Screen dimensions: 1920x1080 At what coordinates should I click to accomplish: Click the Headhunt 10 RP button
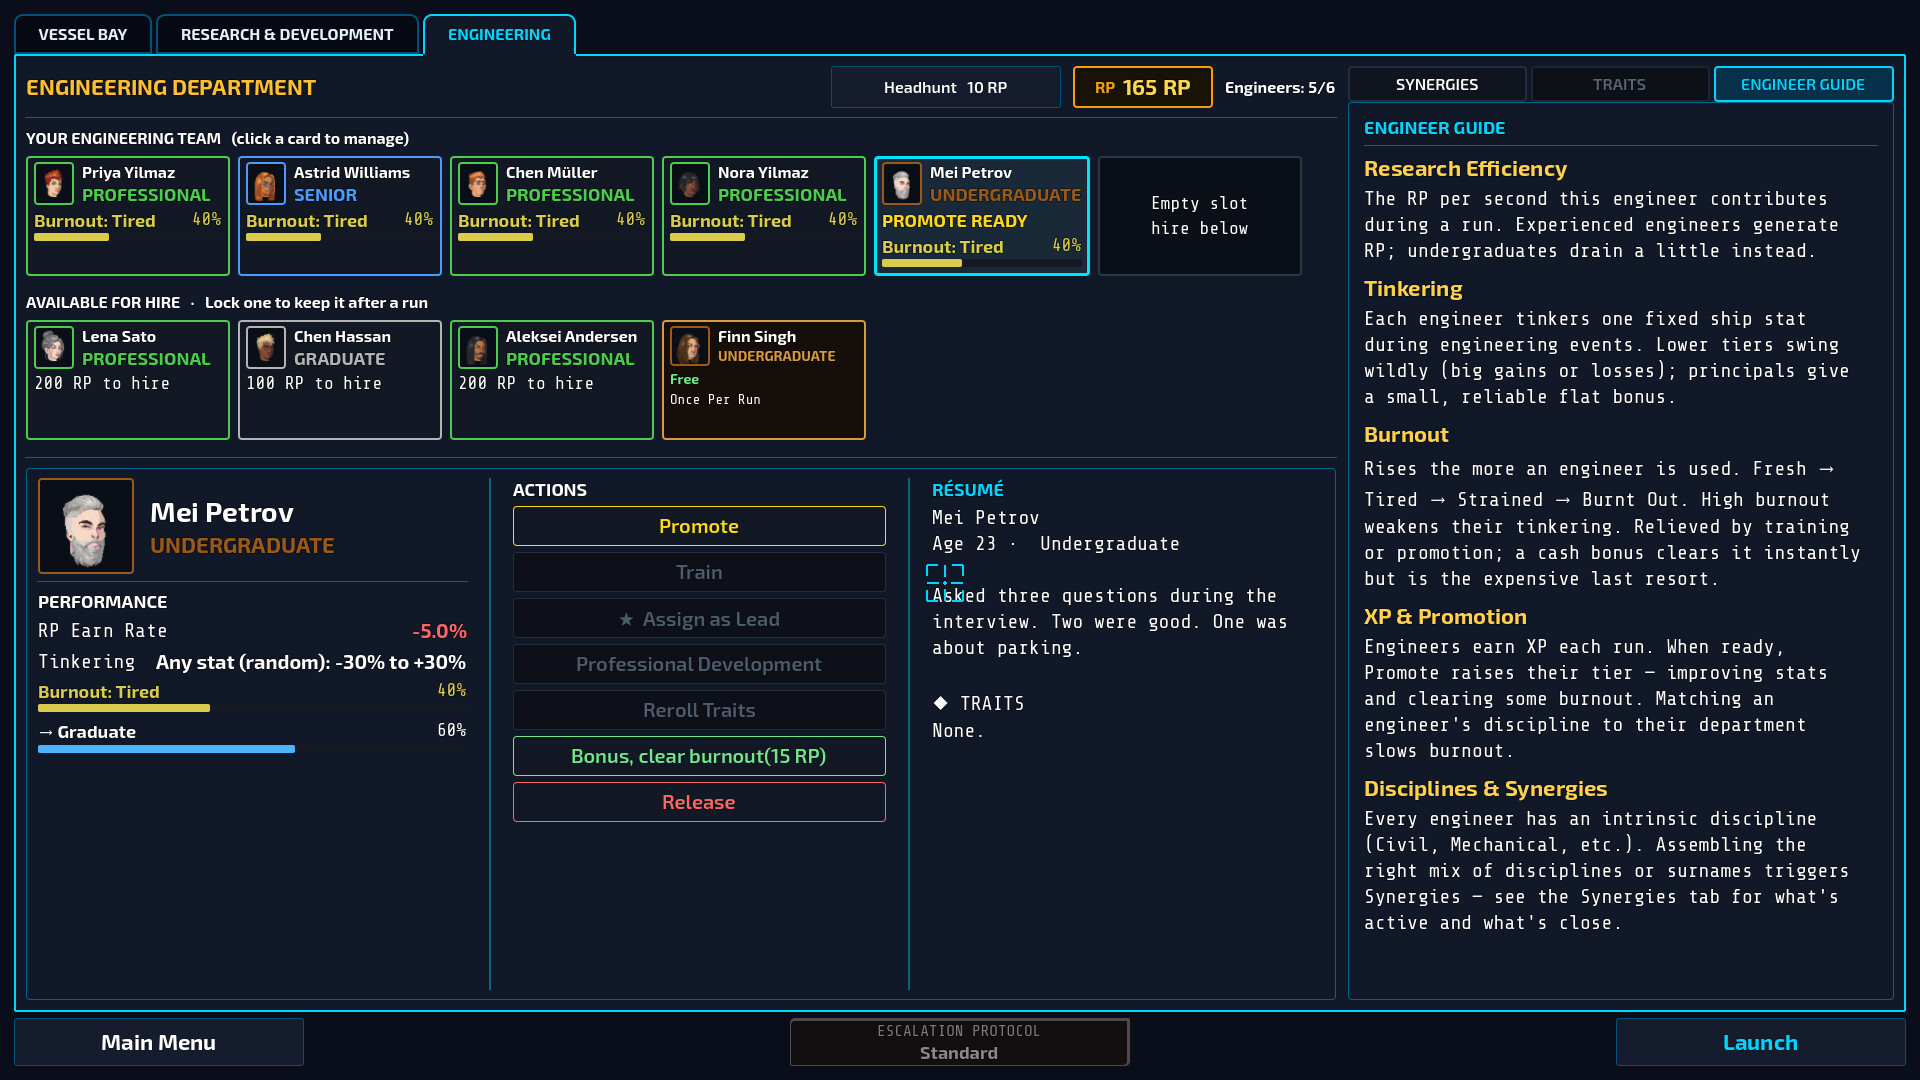945,87
